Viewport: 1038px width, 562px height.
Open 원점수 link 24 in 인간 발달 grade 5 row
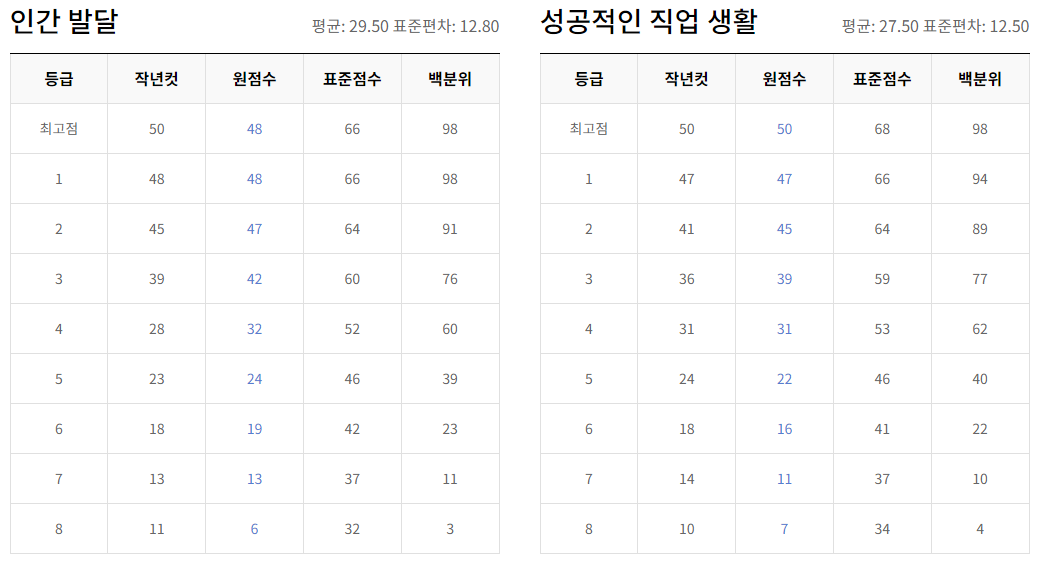(254, 379)
